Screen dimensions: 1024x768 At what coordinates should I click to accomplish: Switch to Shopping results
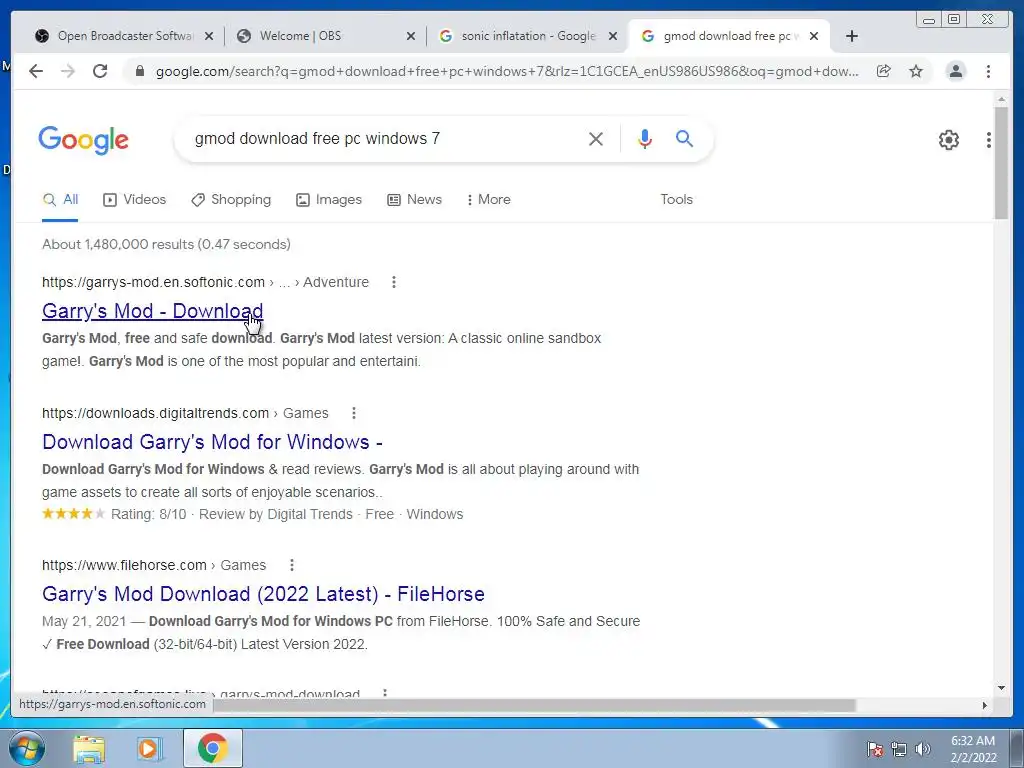point(231,200)
